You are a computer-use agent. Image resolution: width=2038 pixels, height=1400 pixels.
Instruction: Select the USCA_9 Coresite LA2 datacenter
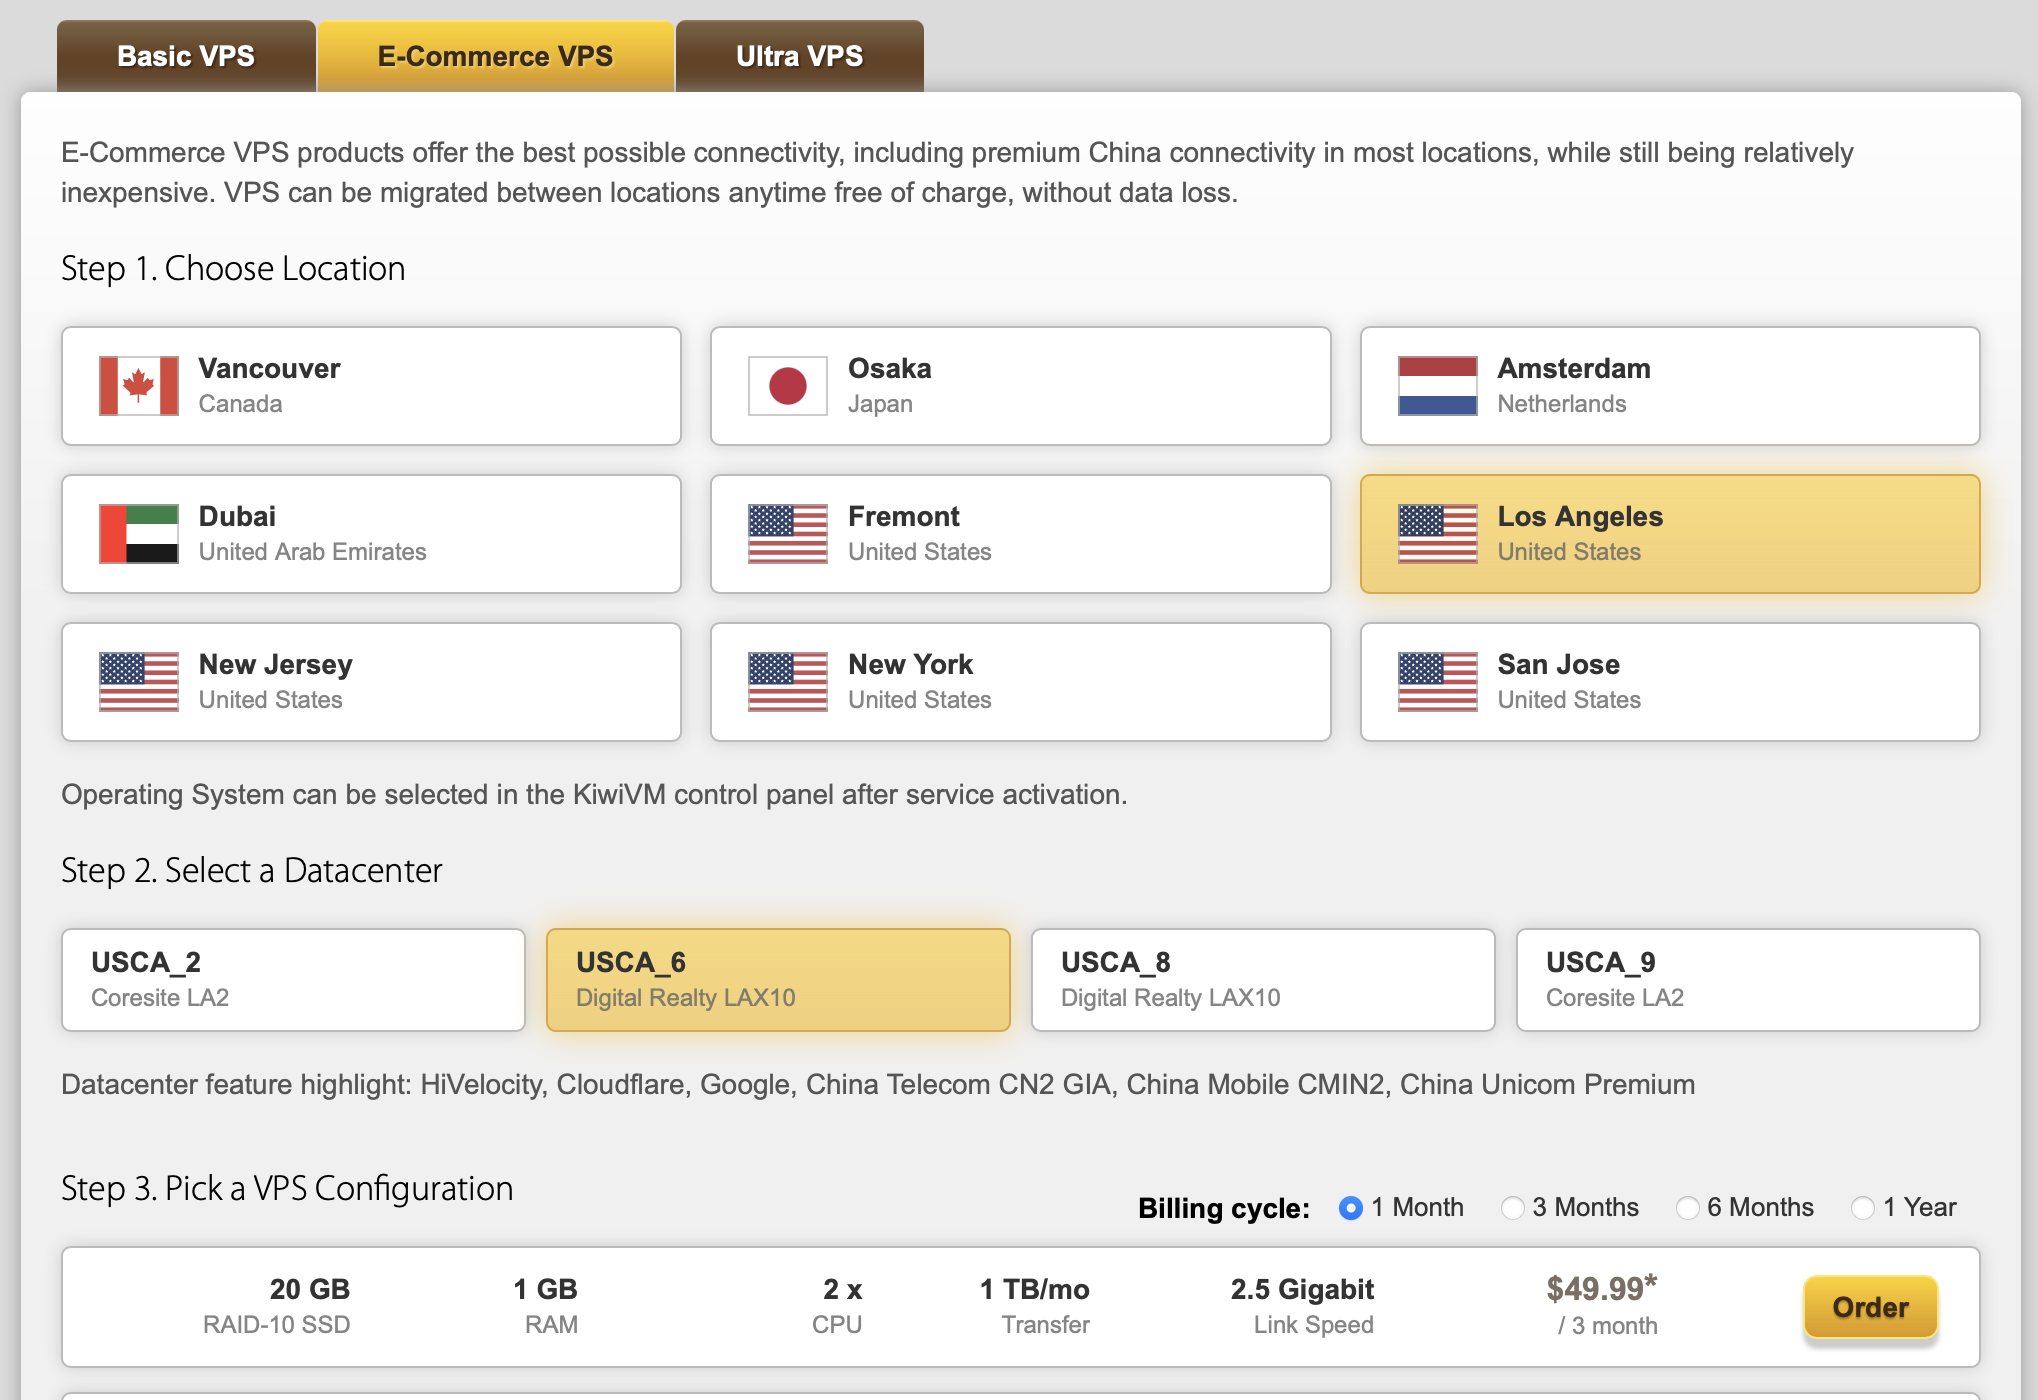(1747, 979)
